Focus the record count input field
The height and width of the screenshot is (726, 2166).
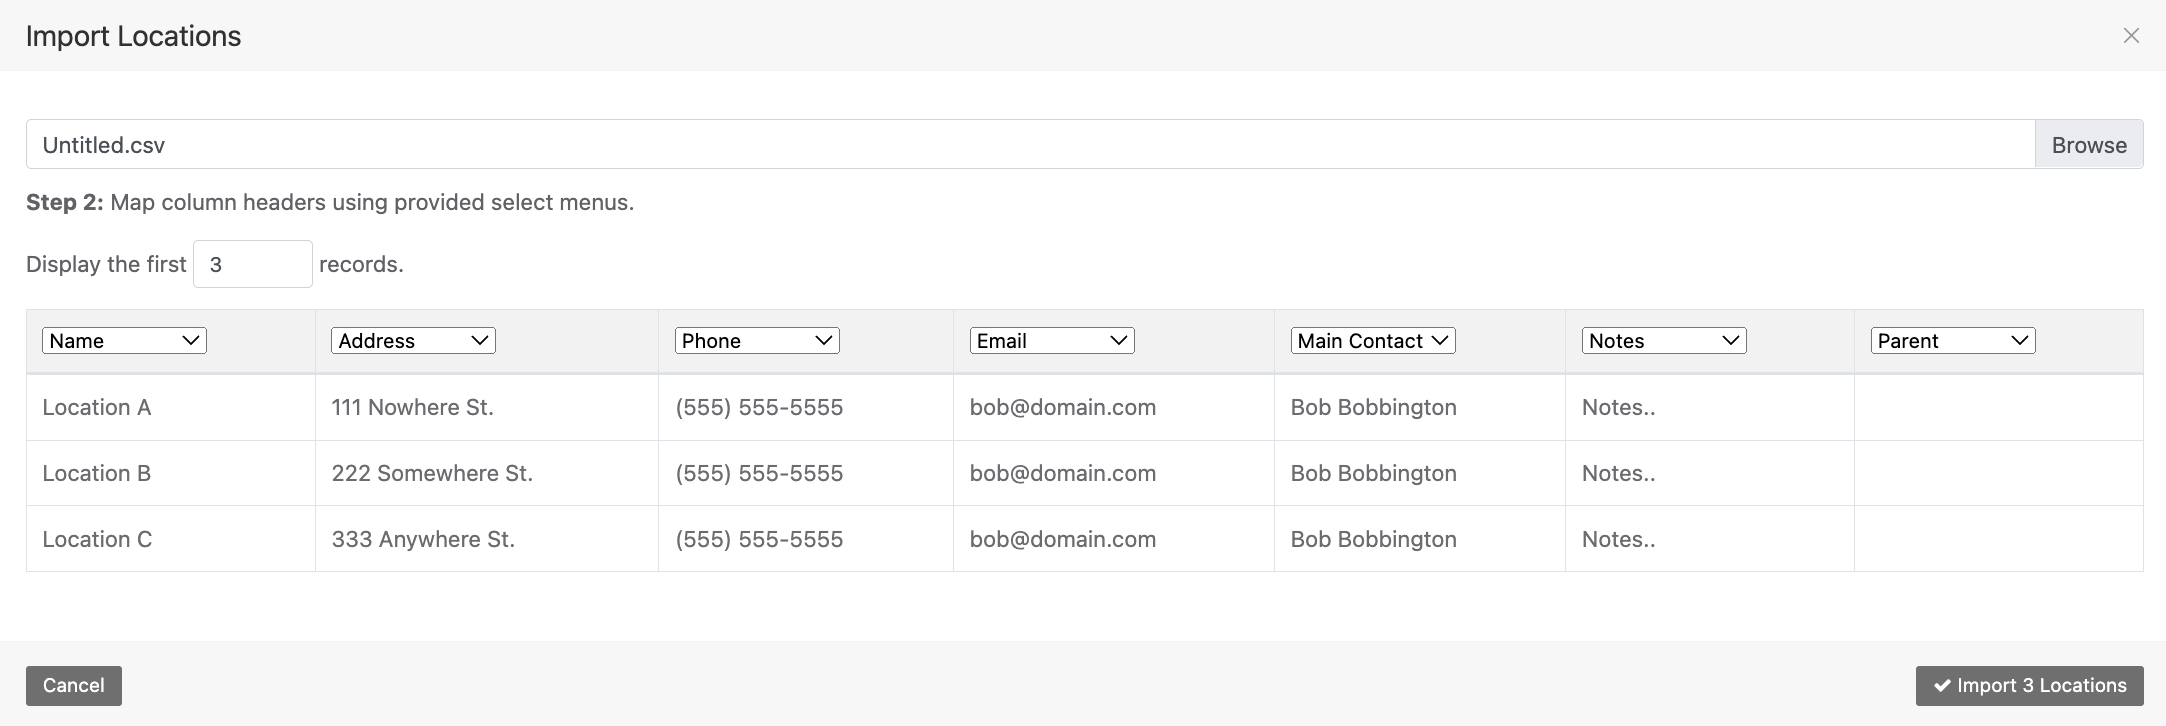tap(253, 264)
